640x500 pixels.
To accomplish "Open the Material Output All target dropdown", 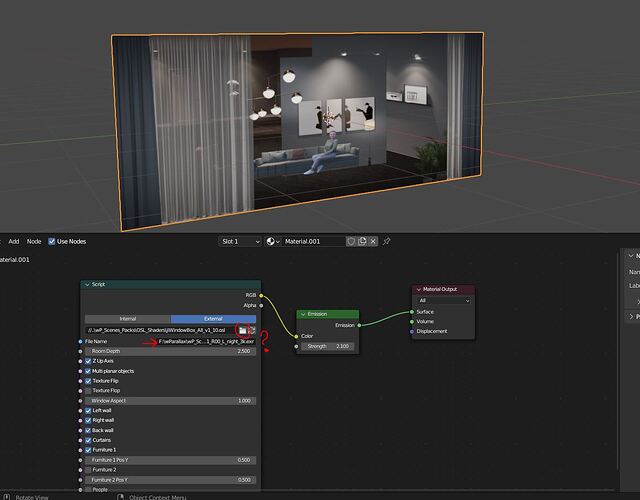I will (444, 301).
